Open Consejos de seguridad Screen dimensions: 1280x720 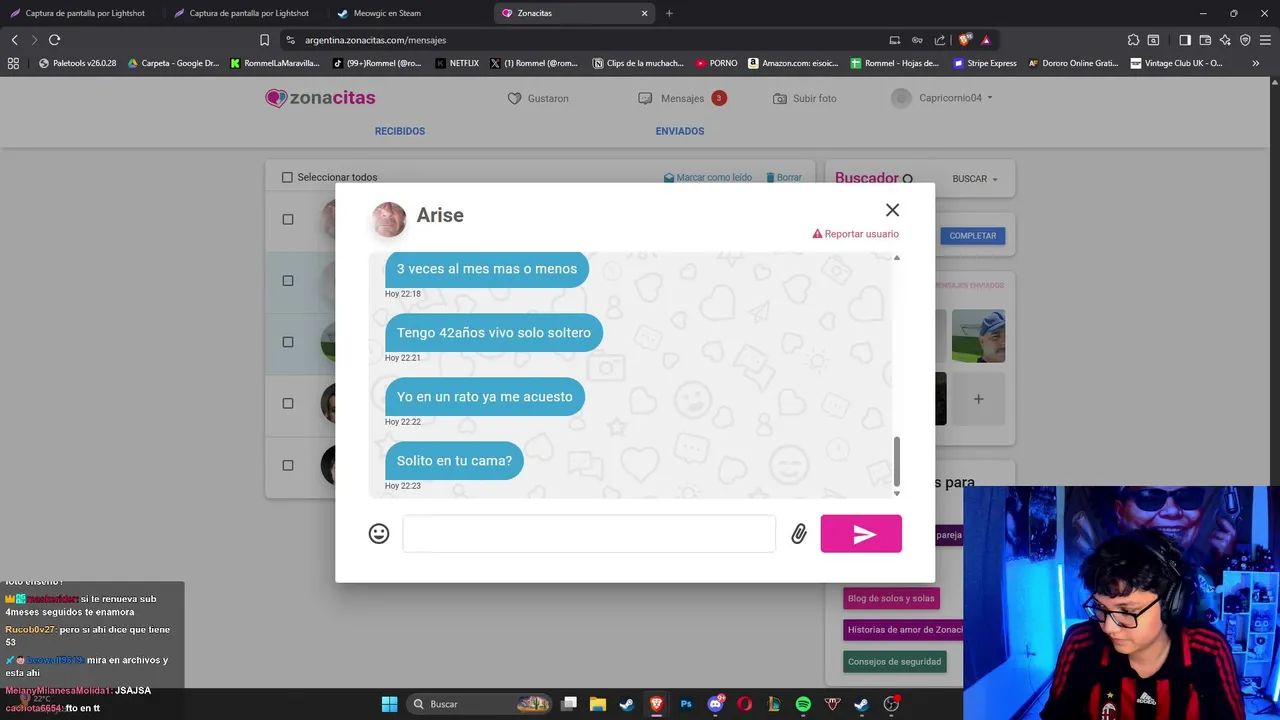(x=894, y=662)
